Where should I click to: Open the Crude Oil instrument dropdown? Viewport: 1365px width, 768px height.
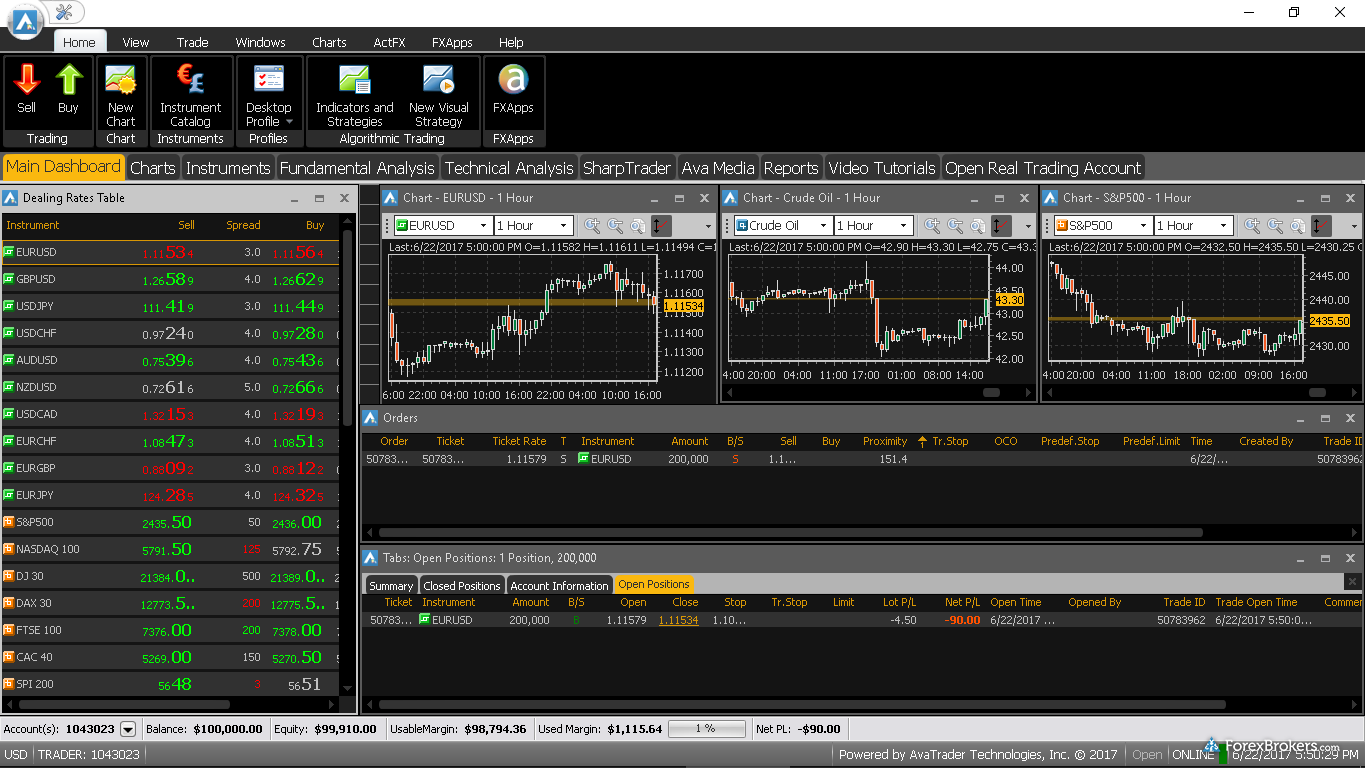click(x=823, y=226)
